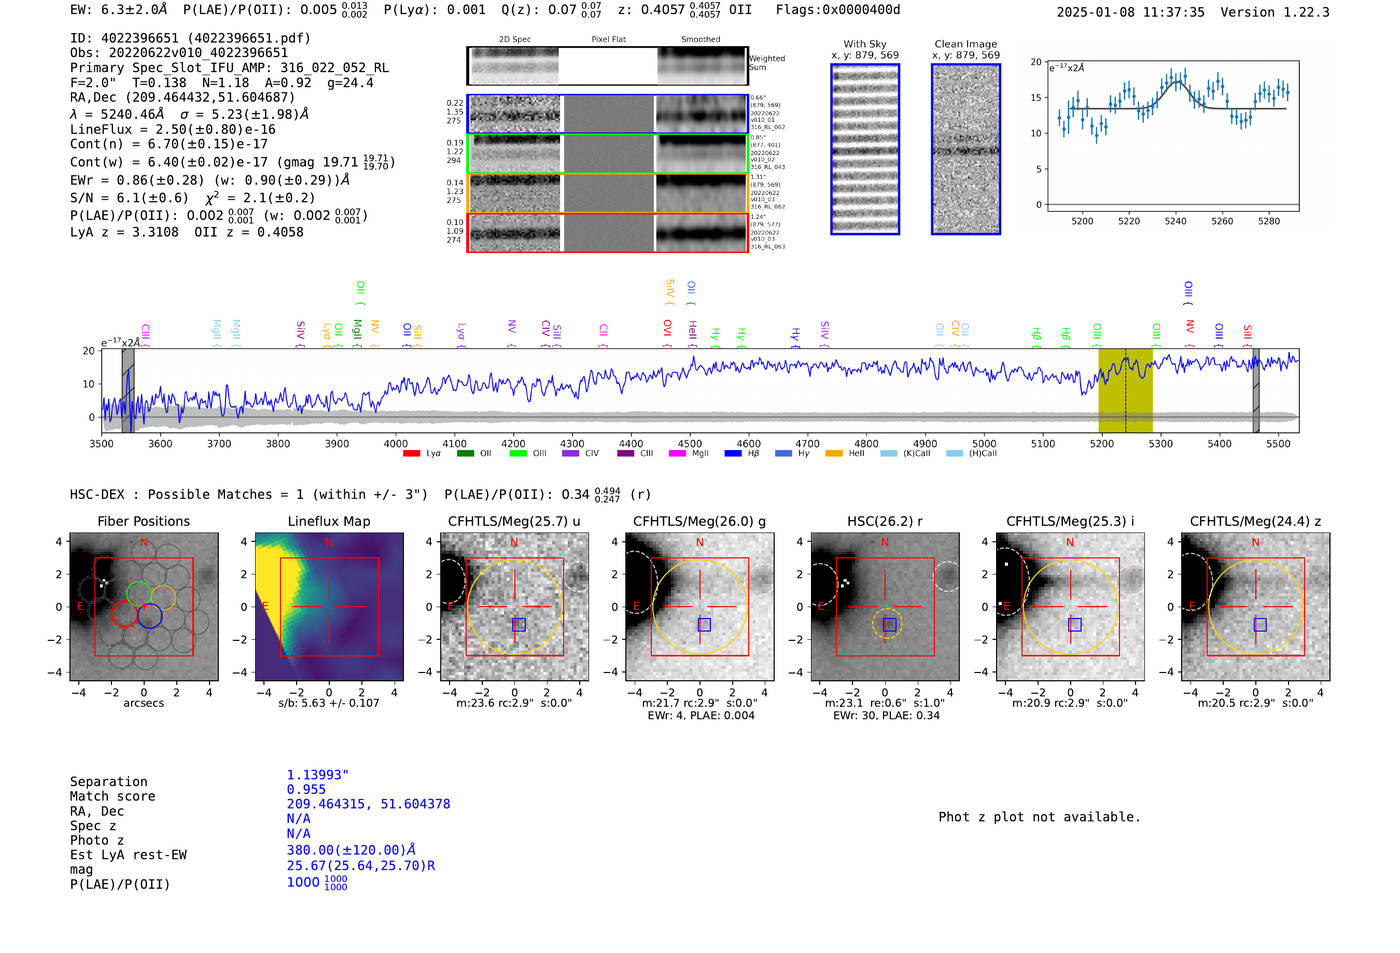Click the Match score value 0.955
The width and height of the screenshot is (1400, 953).
tap(306, 790)
